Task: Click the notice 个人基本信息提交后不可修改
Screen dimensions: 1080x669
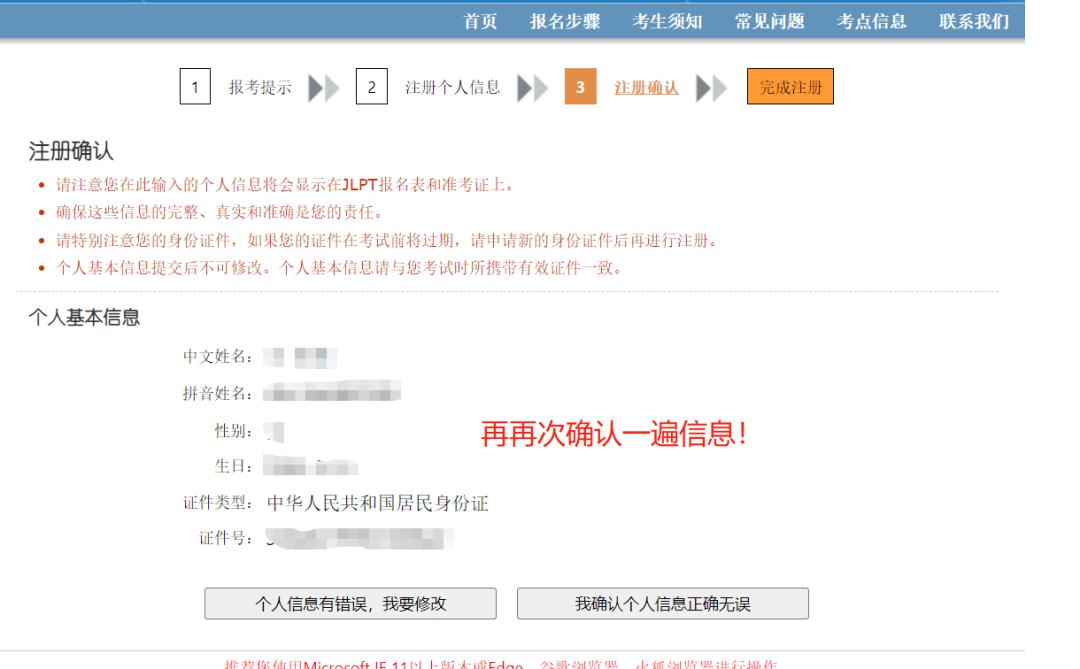Action: (340, 268)
